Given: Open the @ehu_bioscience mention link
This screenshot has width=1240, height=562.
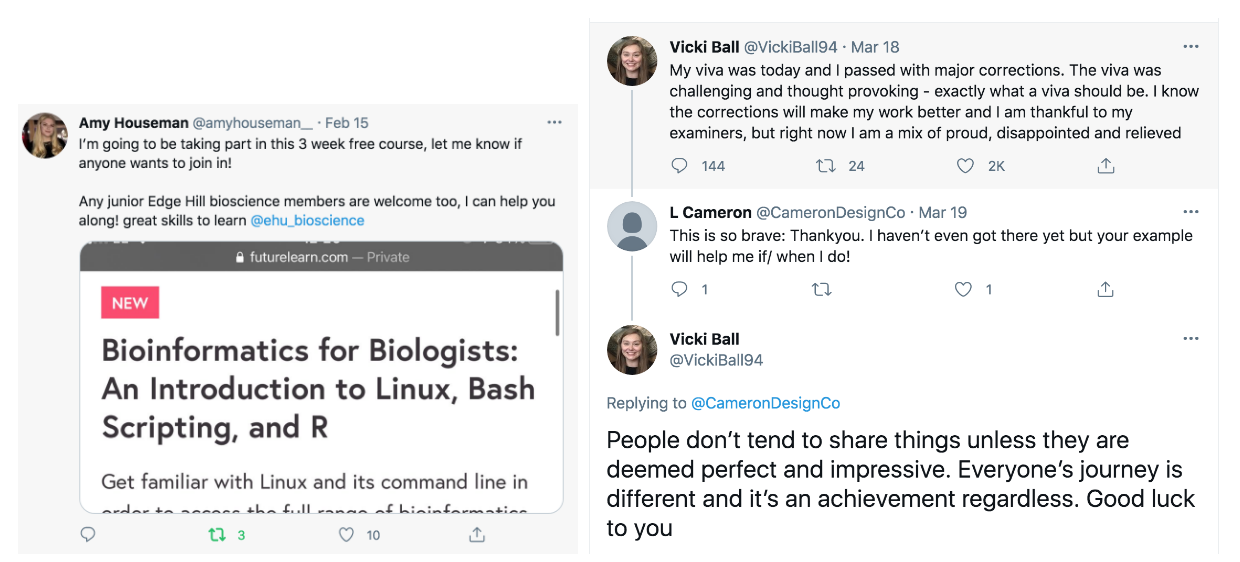Looking at the screenshot, I should click(307, 220).
